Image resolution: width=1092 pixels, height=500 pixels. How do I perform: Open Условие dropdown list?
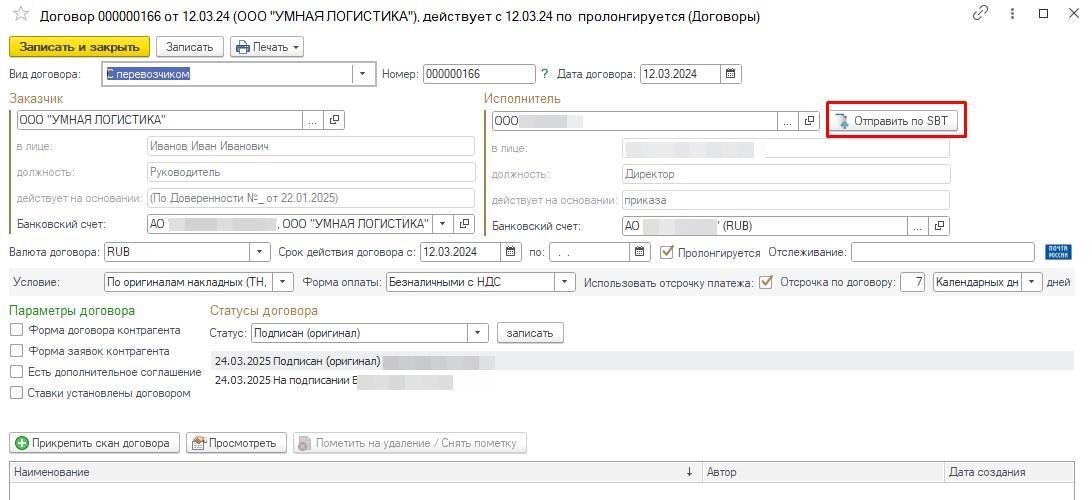pyautogui.click(x=283, y=282)
